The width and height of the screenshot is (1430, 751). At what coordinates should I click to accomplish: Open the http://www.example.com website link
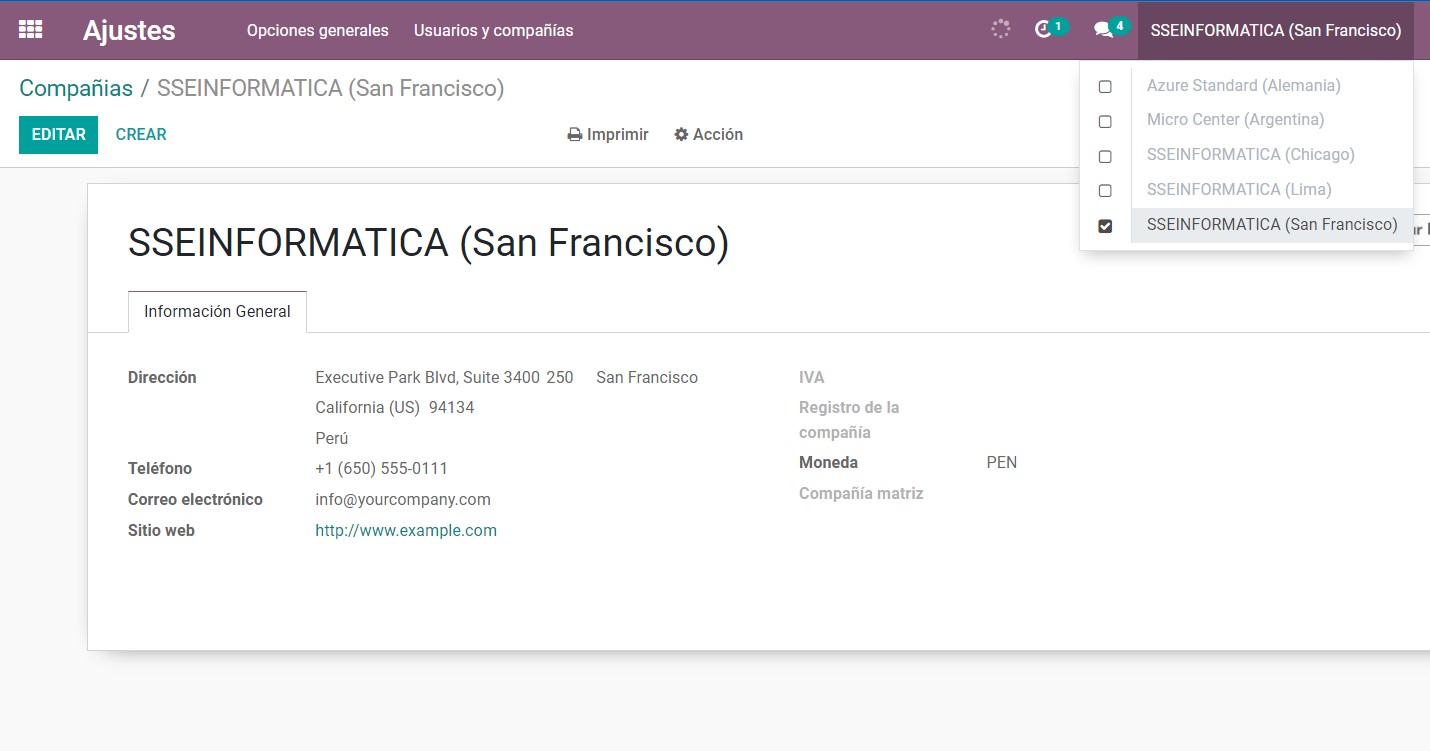click(406, 530)
